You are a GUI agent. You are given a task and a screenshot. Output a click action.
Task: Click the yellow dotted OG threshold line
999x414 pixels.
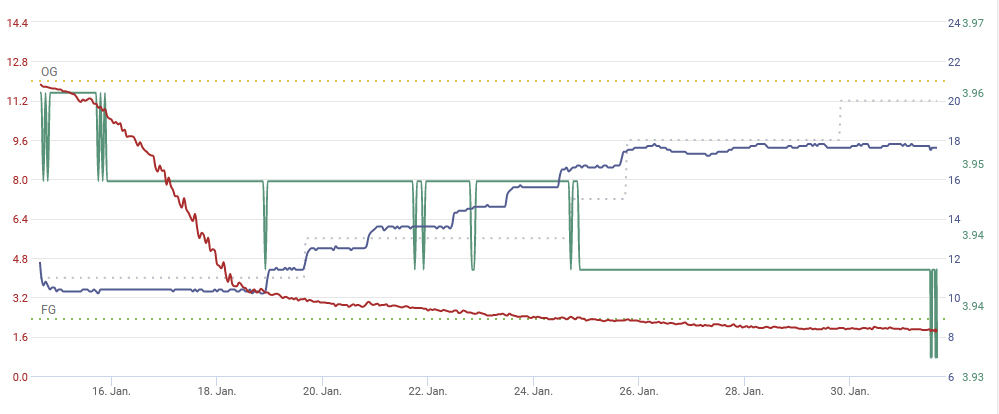[500, 81]
